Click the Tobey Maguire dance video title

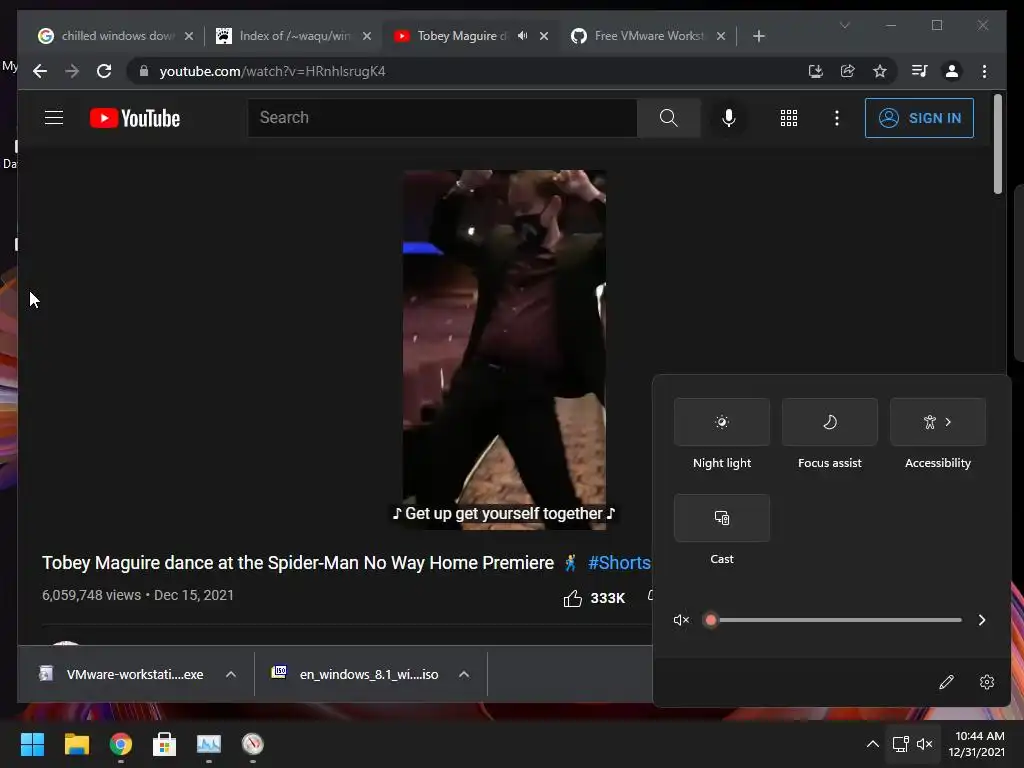pos(298,563)
